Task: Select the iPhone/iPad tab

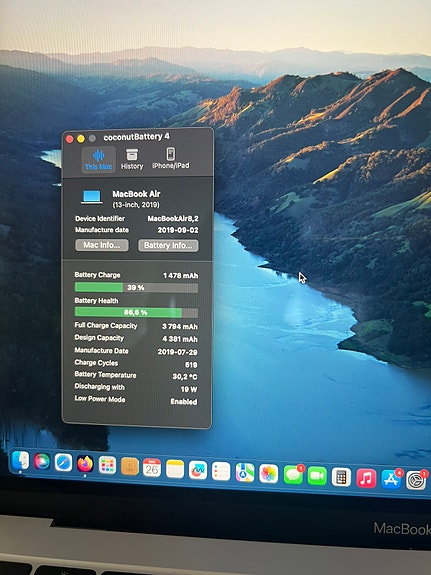Action: 171,159
